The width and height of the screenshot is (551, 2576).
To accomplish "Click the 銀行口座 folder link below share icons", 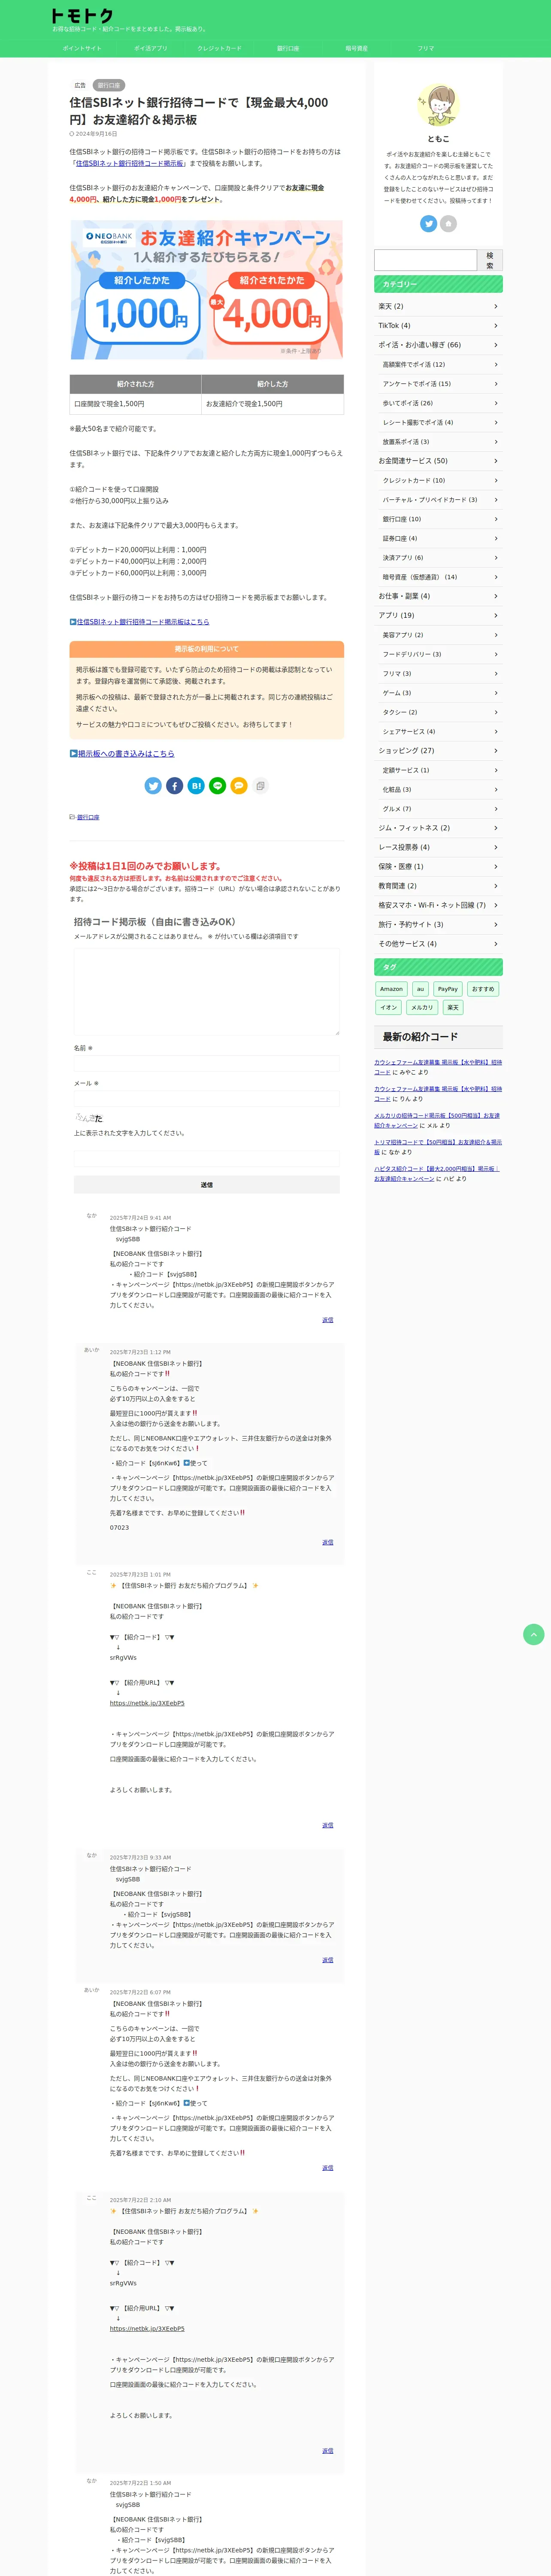I will tap(88, 817).
